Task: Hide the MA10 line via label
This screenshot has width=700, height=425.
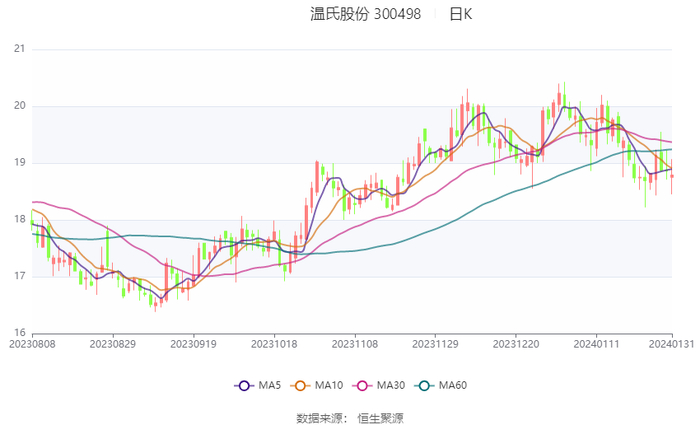Action: tap(329, 385)
